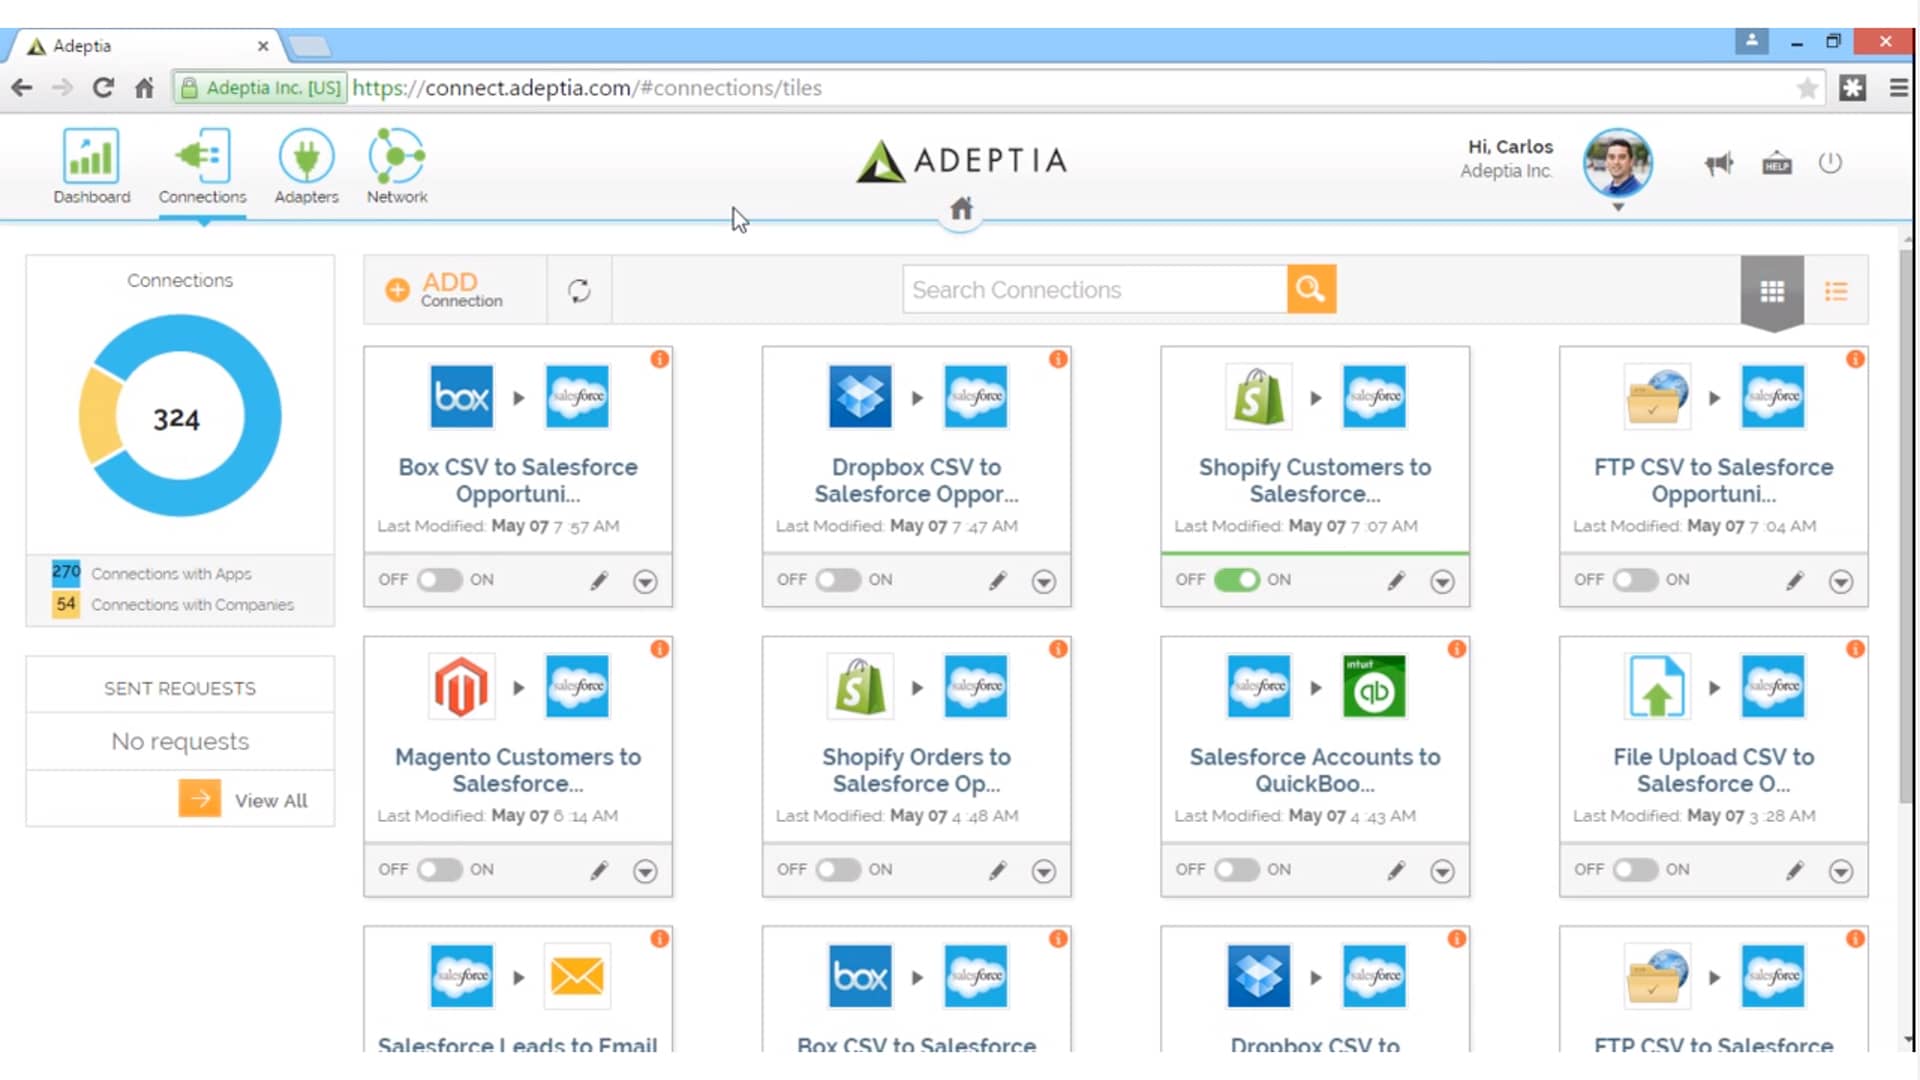Click the power logout icon
The image size is (1920, 1080).
point(1830,163)
